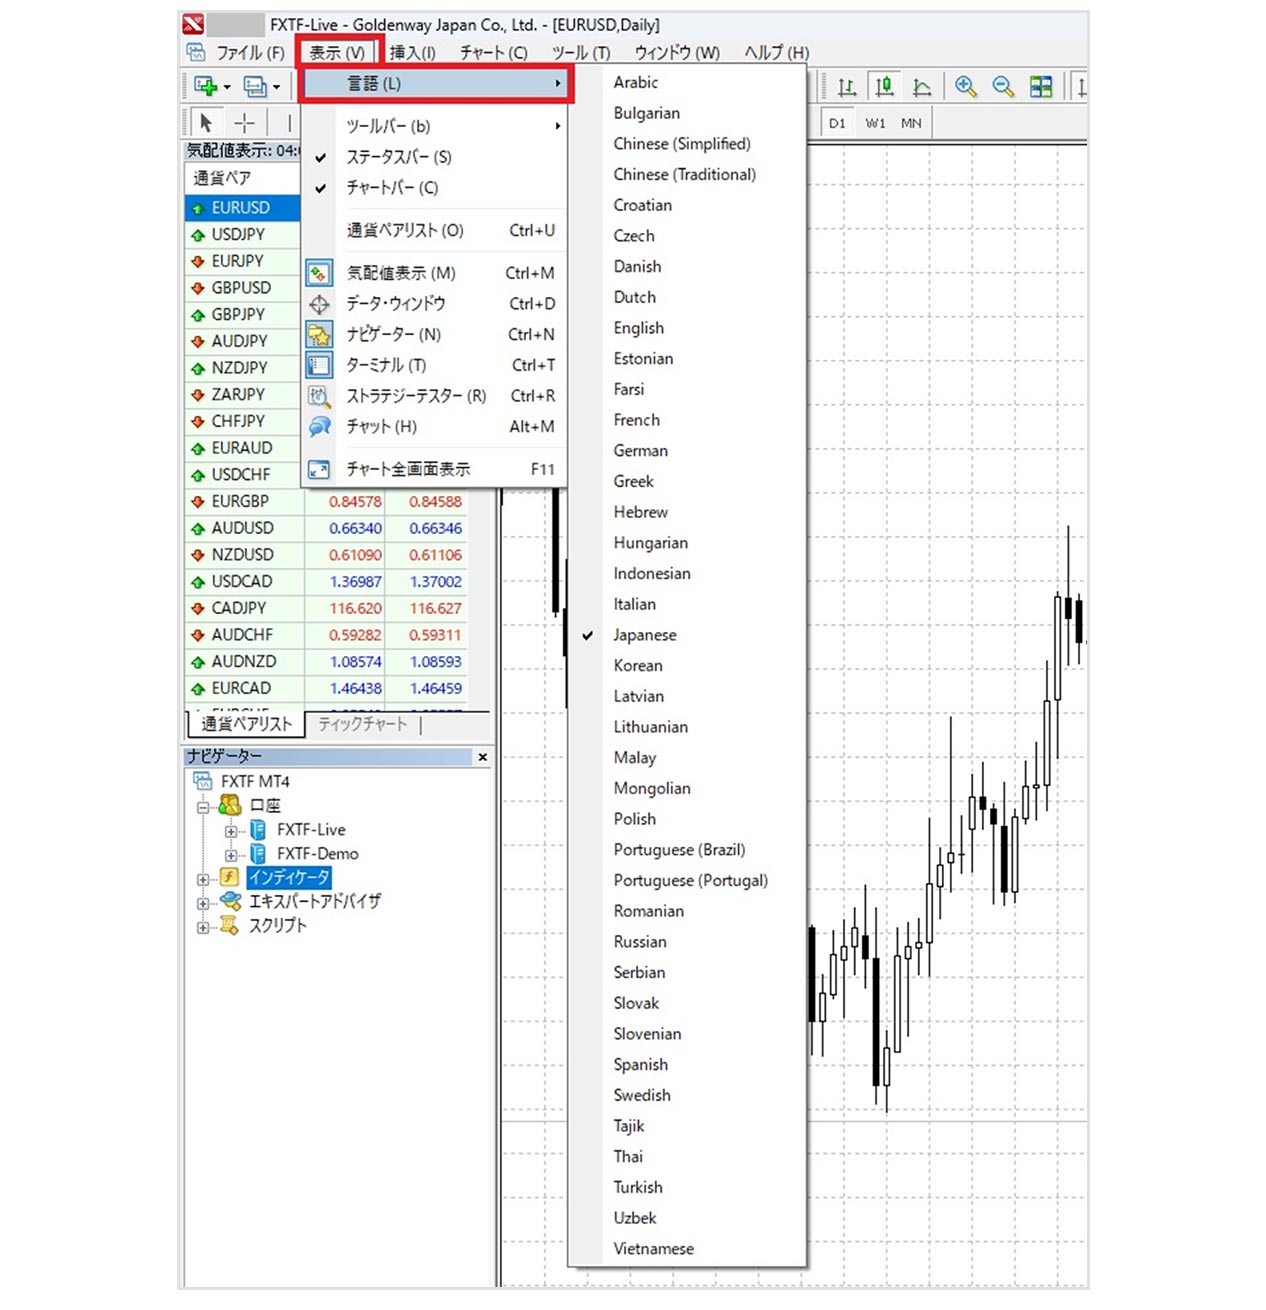Open 気配値表示 (M) market watch entry
Image resolution: width=1266 pixels, height=1310 pixels.
[x=436, y=273]
